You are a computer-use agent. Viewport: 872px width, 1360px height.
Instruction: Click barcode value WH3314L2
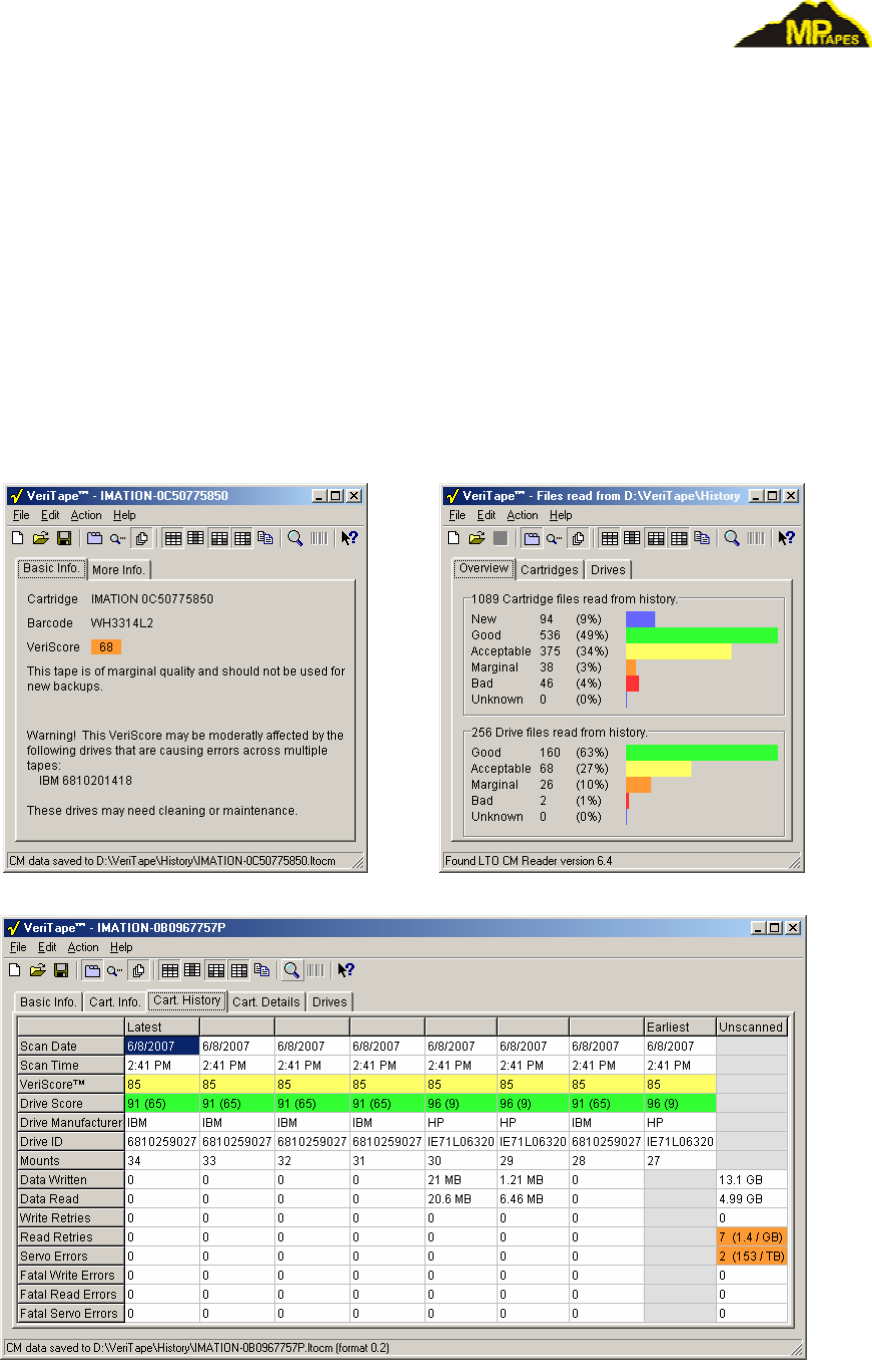click(x=120, y=623)
